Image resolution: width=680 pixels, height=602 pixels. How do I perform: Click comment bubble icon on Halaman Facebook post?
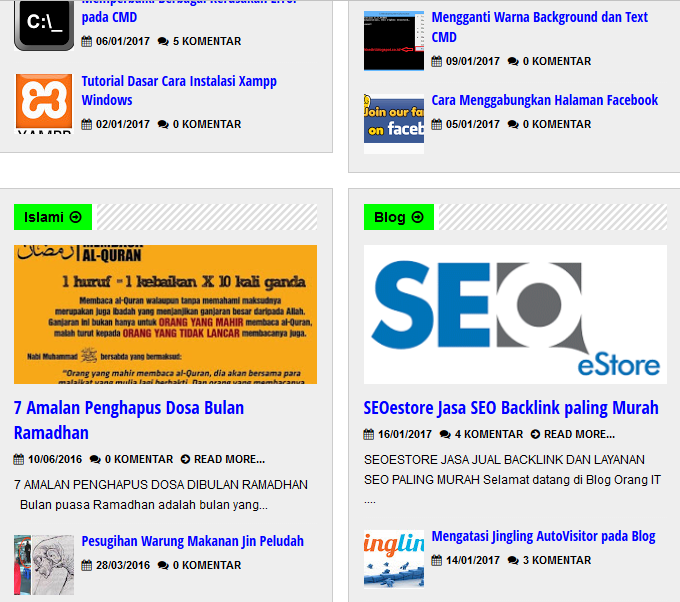point(513,124)
